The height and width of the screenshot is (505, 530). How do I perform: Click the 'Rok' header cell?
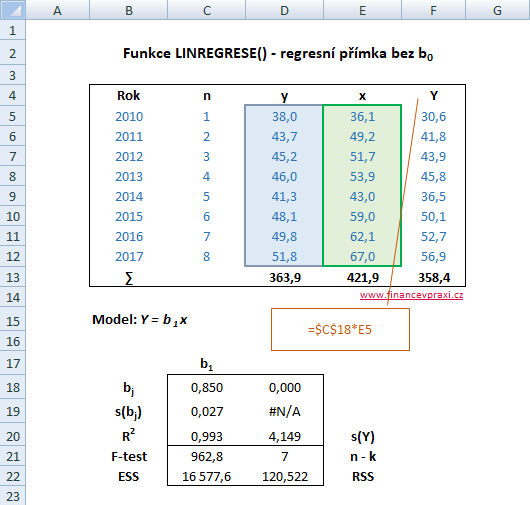click(x=128, y=96)
